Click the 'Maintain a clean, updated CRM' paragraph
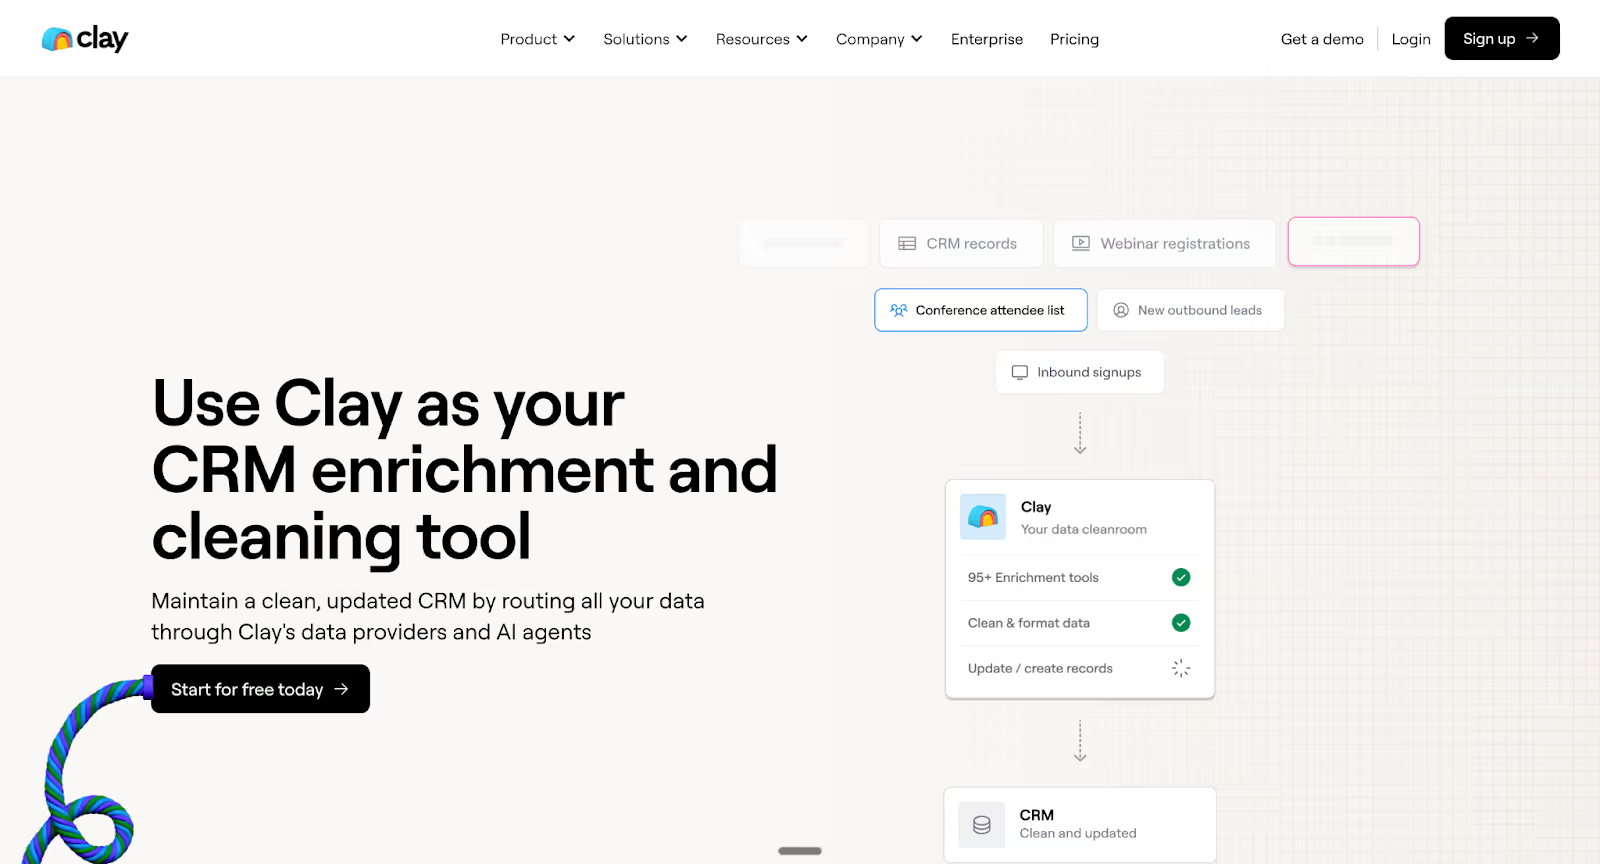1600x864 pixels. click(428, 616)
